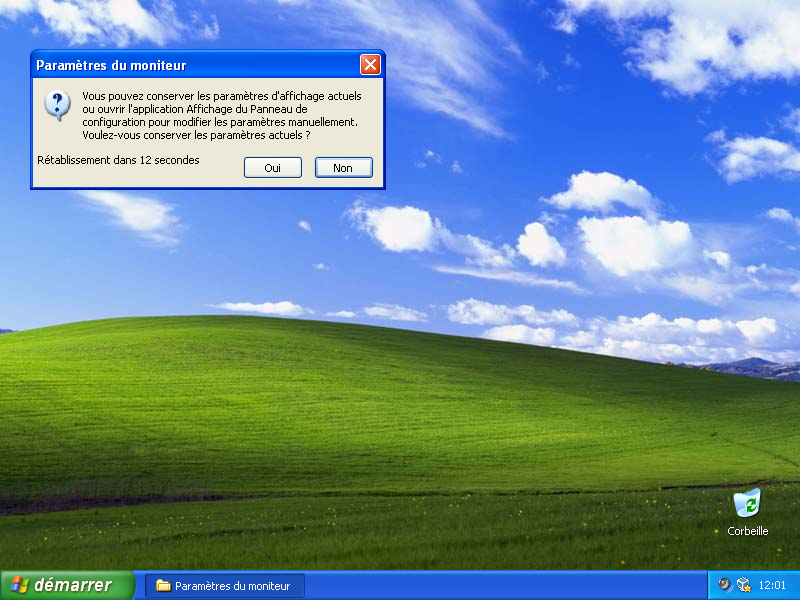Image resolution: width=800 pixels, height=600 pixels.
Task: Close the Paramètres du moniteur dialog
Action: click(x=370, y=65)
